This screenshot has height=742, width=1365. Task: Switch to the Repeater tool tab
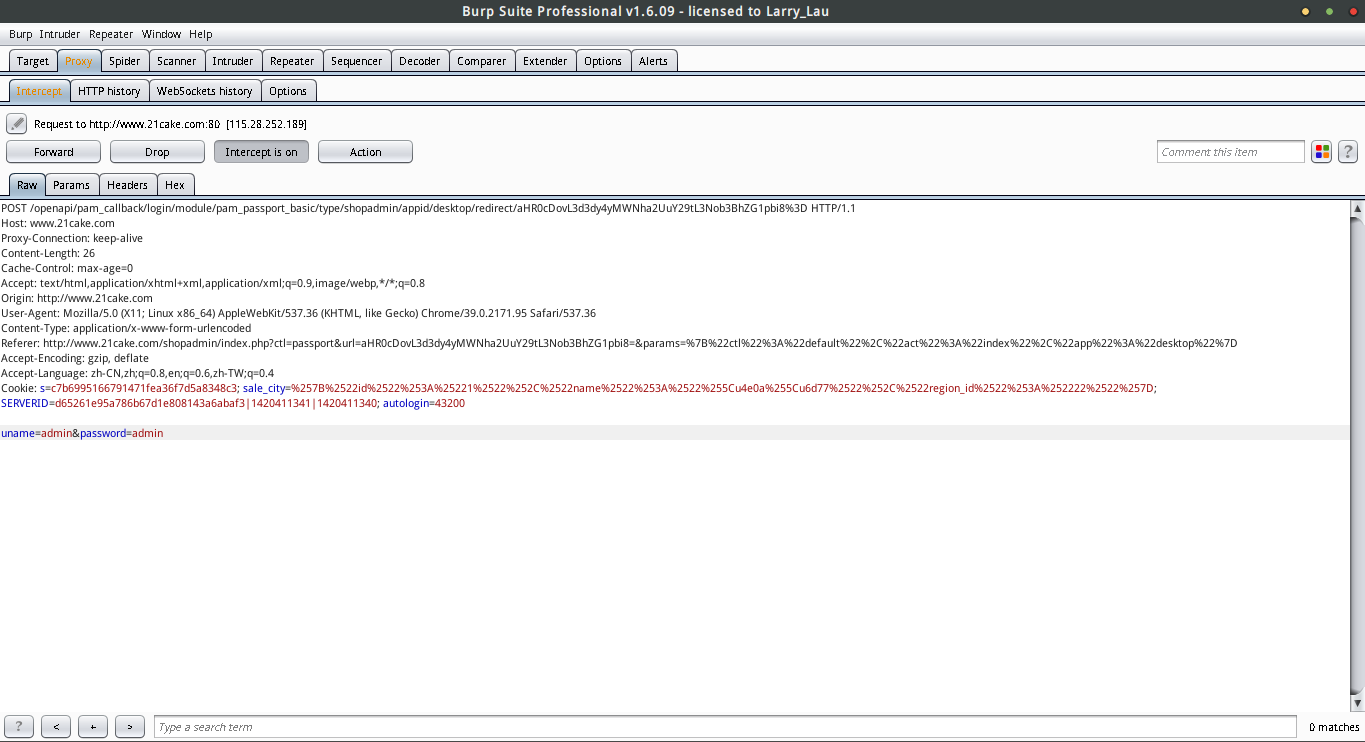tap(292, 61)
